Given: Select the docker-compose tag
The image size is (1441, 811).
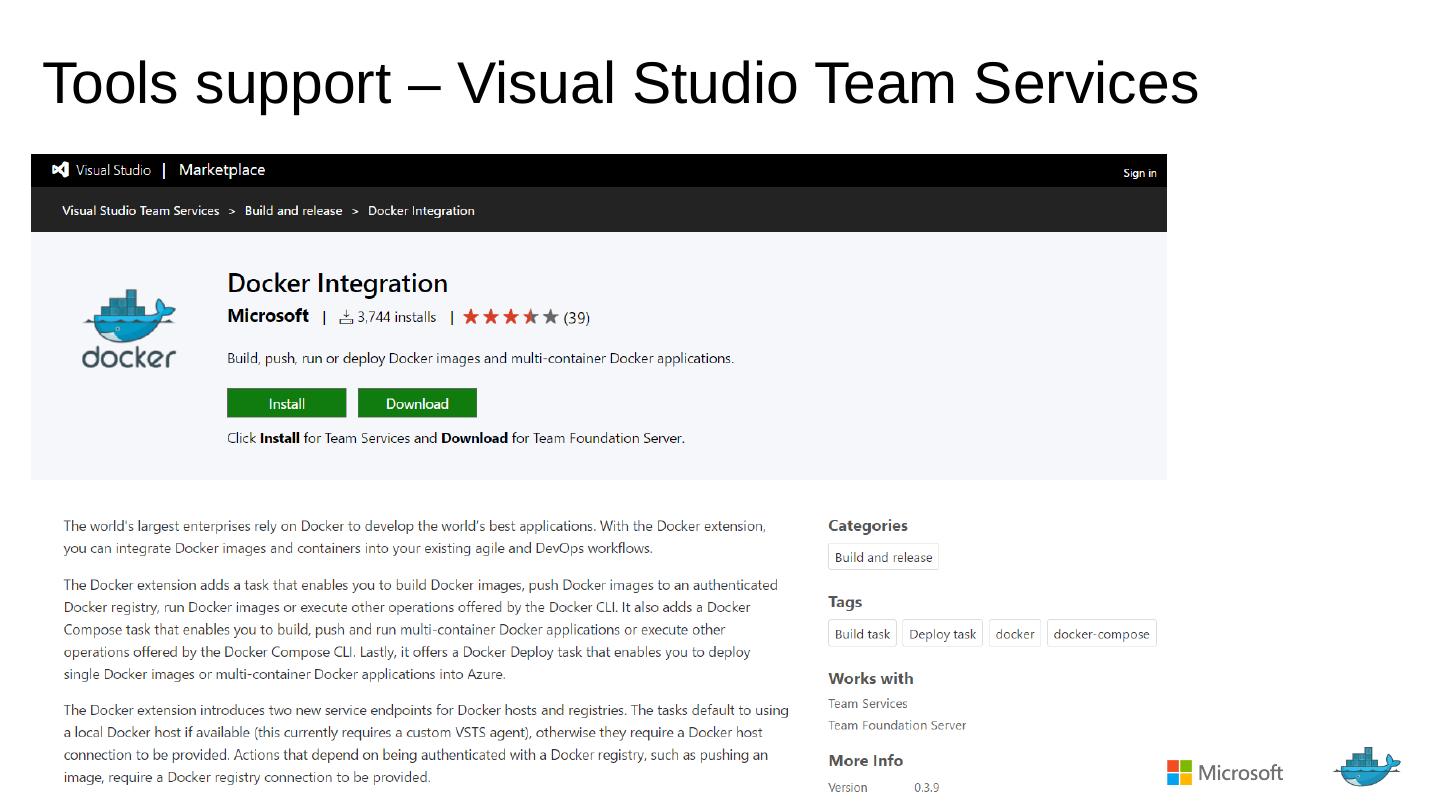Looking at the screenshot, I should (x=1101, y=634).
